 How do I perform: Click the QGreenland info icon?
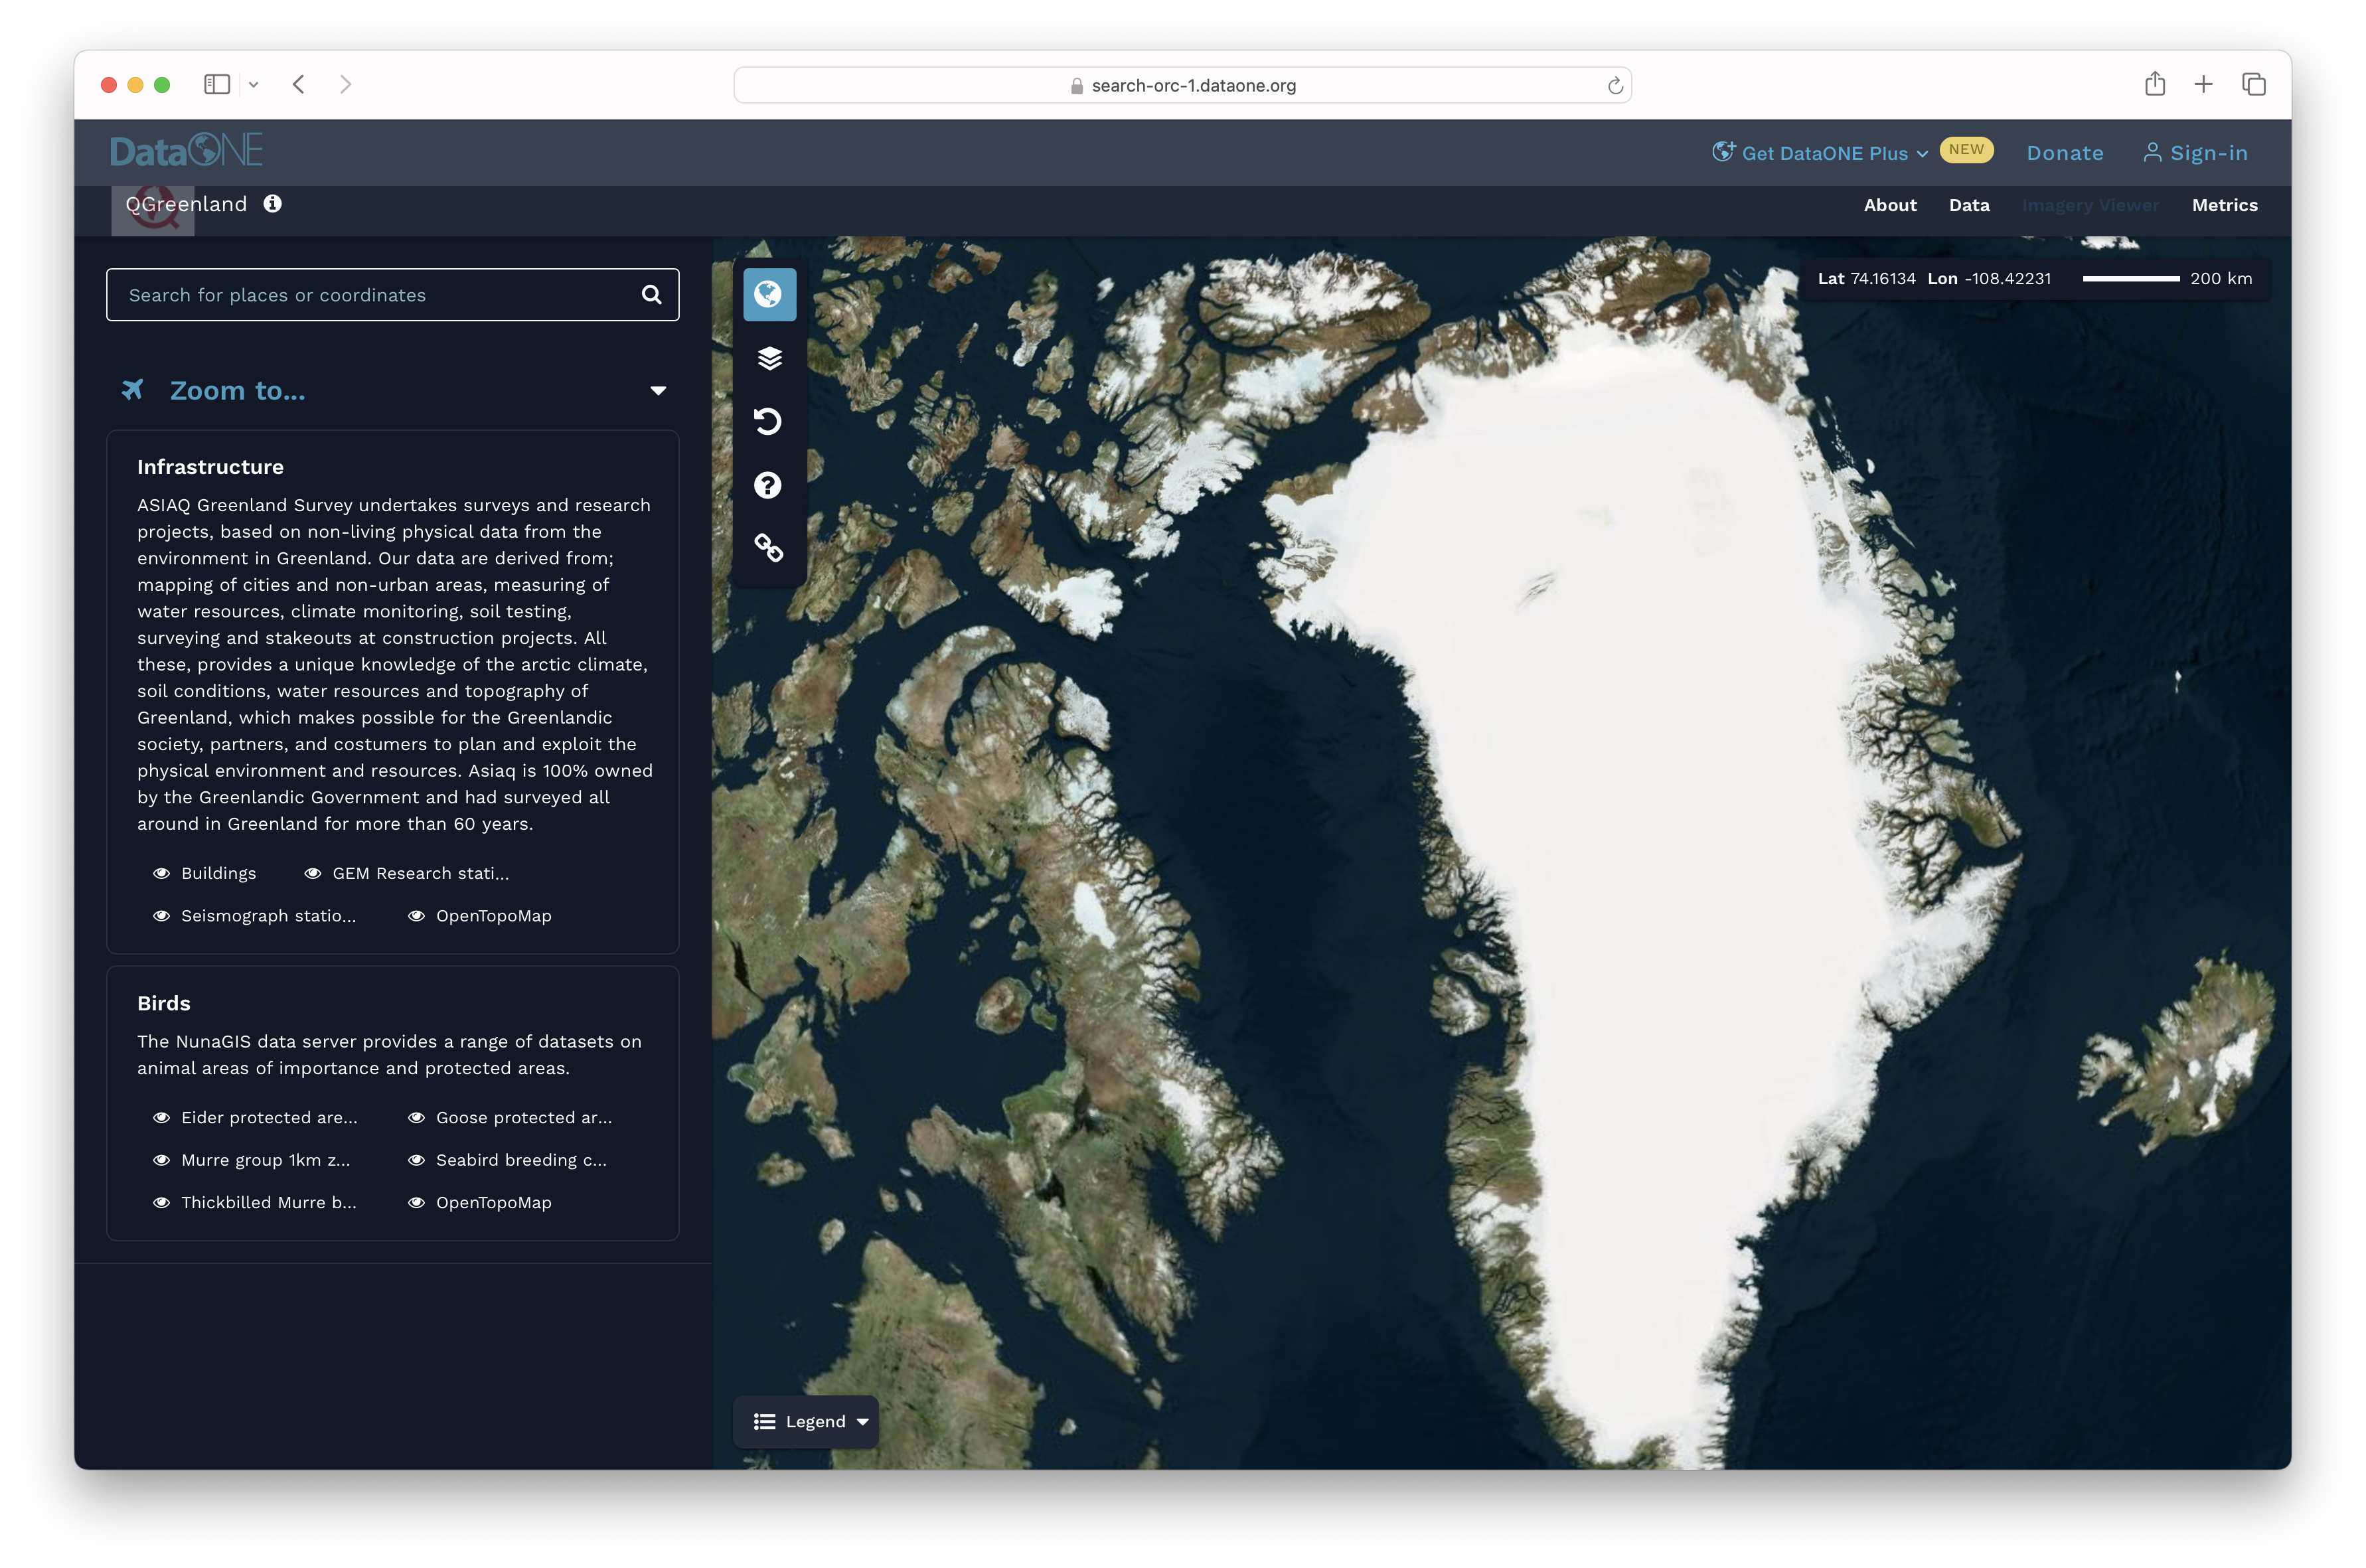272,204
